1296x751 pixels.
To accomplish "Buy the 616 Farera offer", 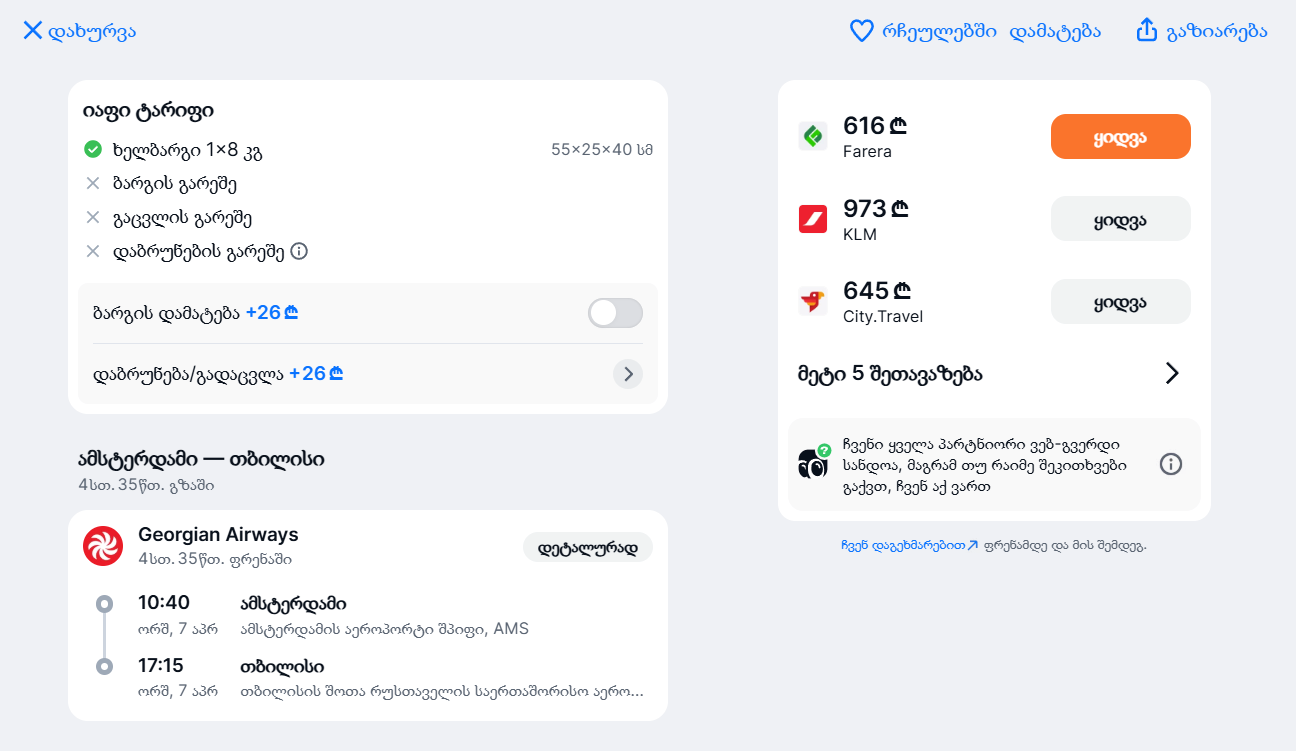I will tap(1121, 136).
